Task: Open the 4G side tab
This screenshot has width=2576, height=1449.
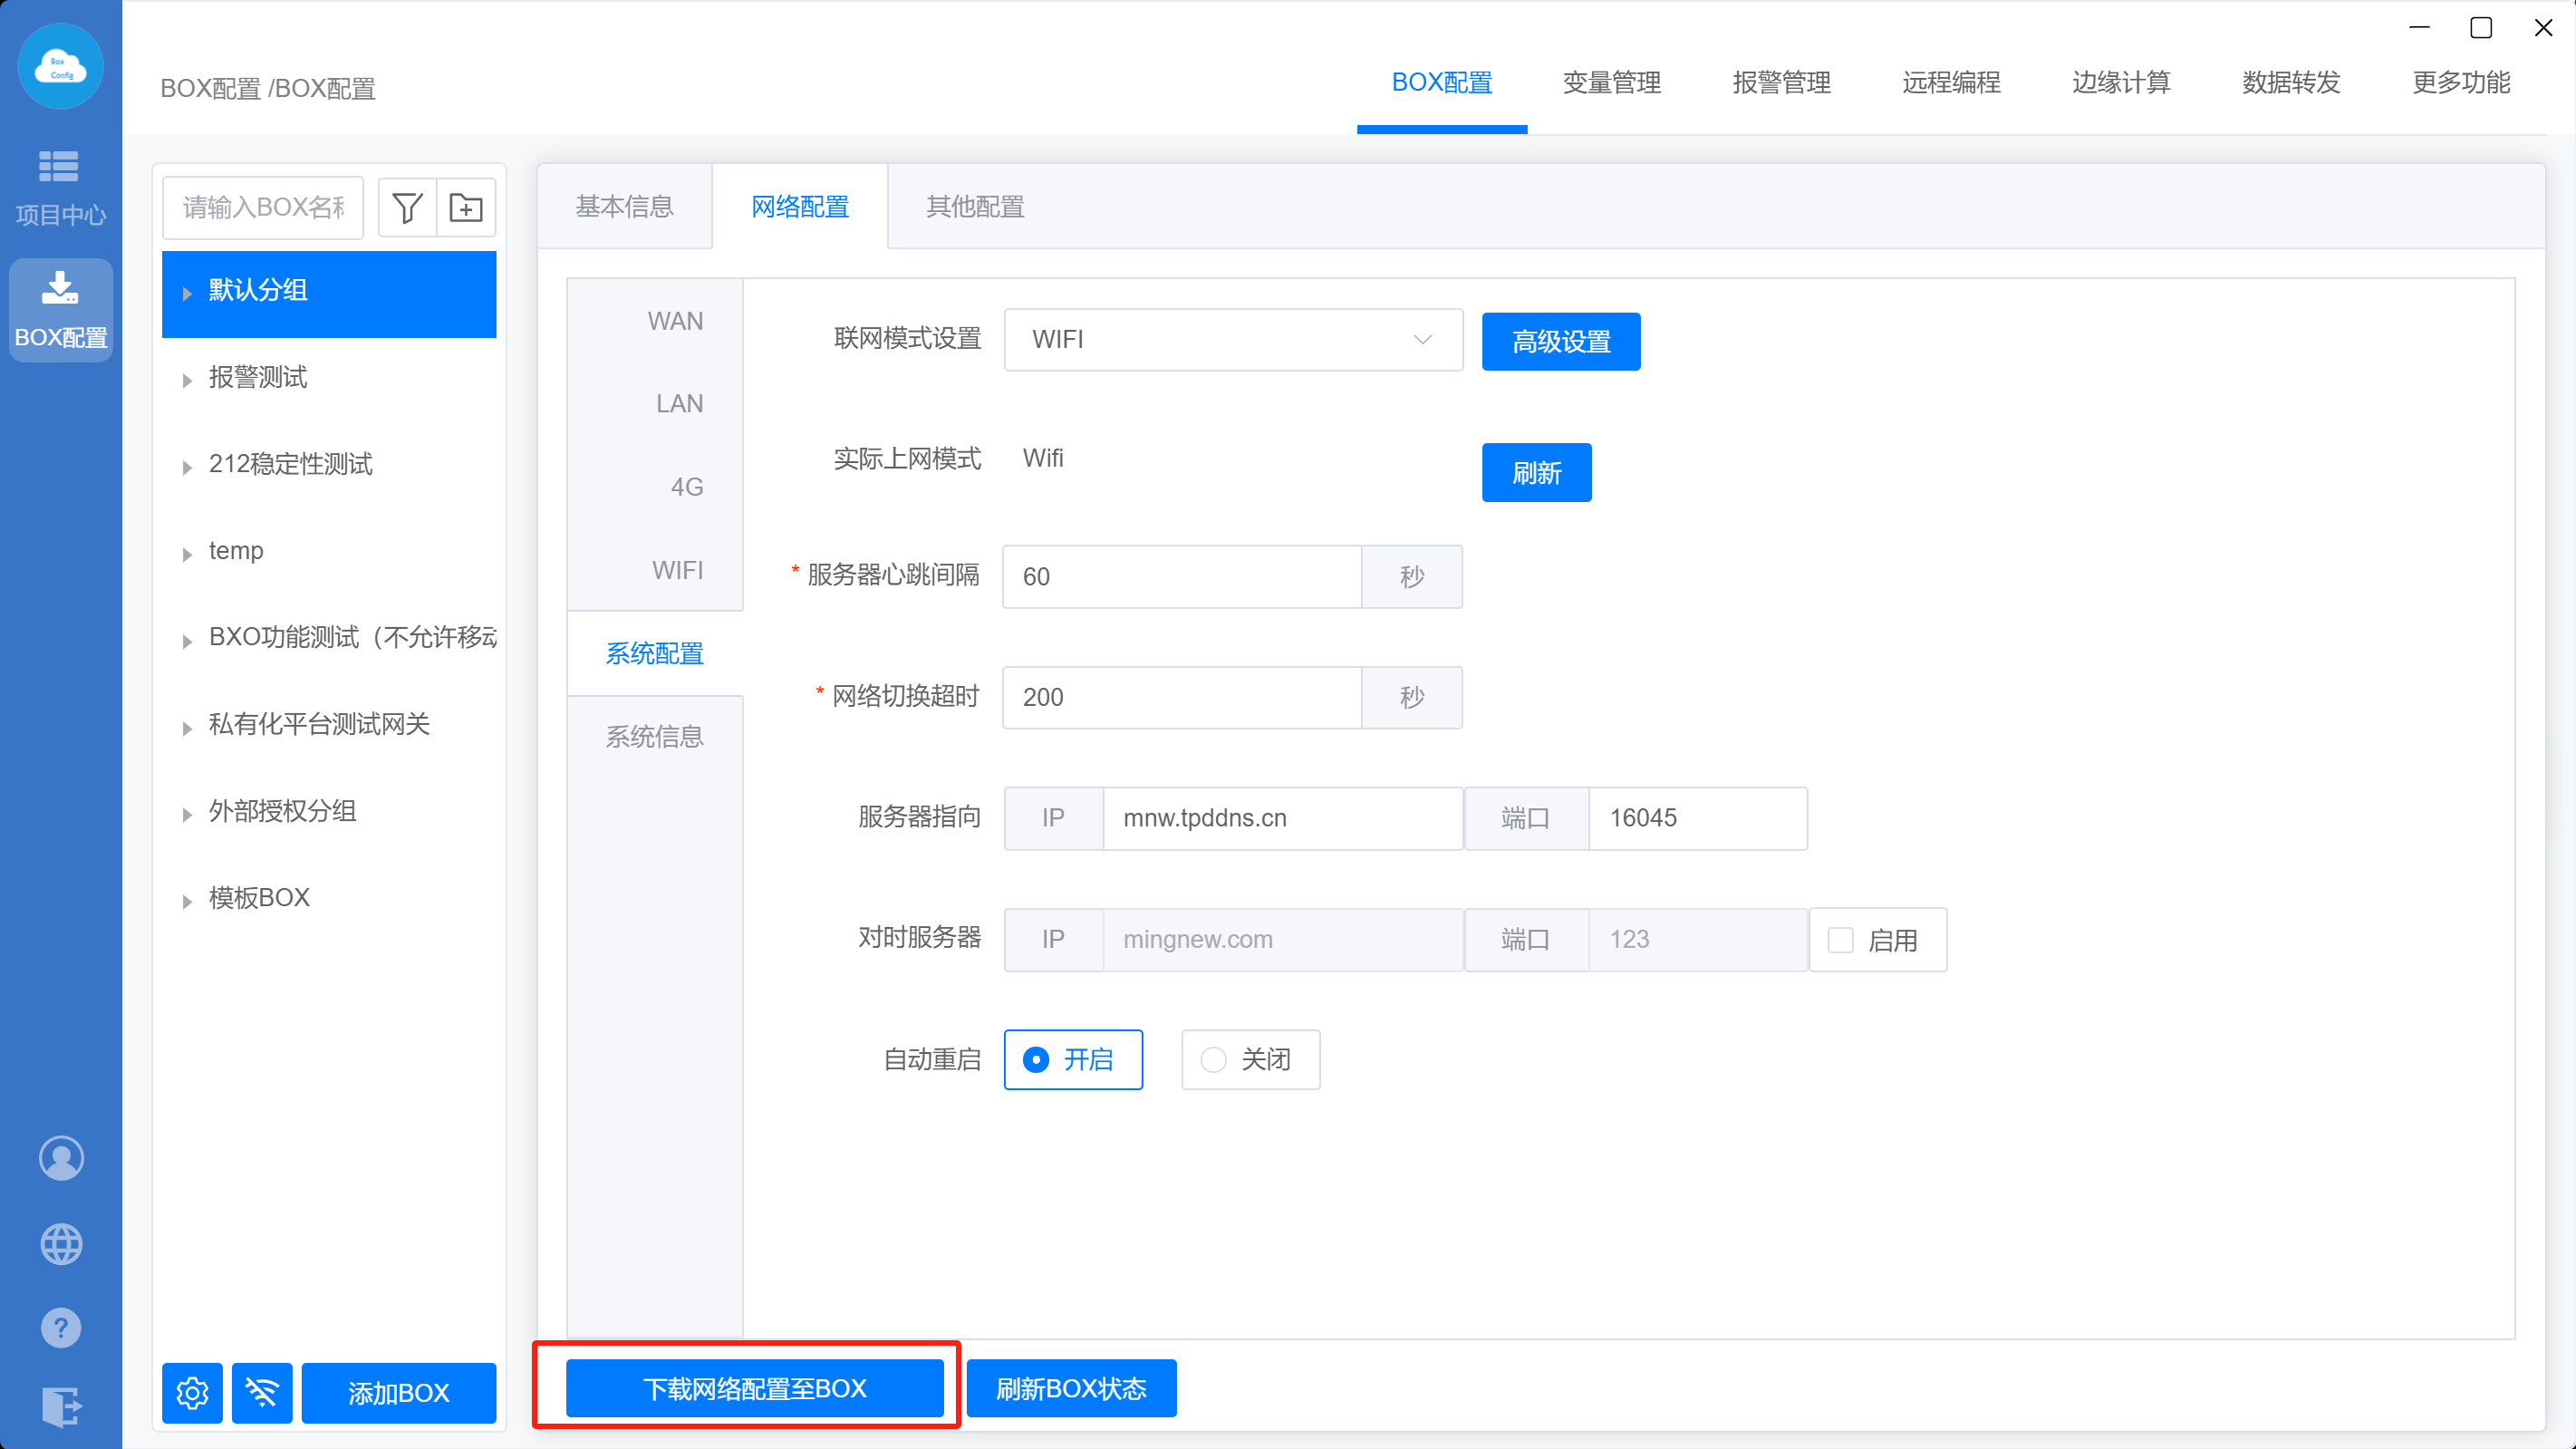Action: [687, 487]
